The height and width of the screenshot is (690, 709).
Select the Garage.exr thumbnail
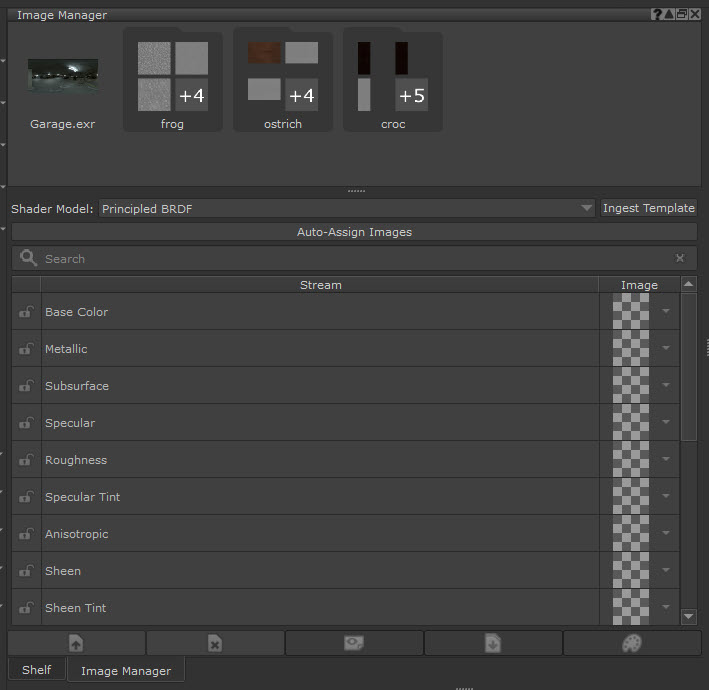63,76
